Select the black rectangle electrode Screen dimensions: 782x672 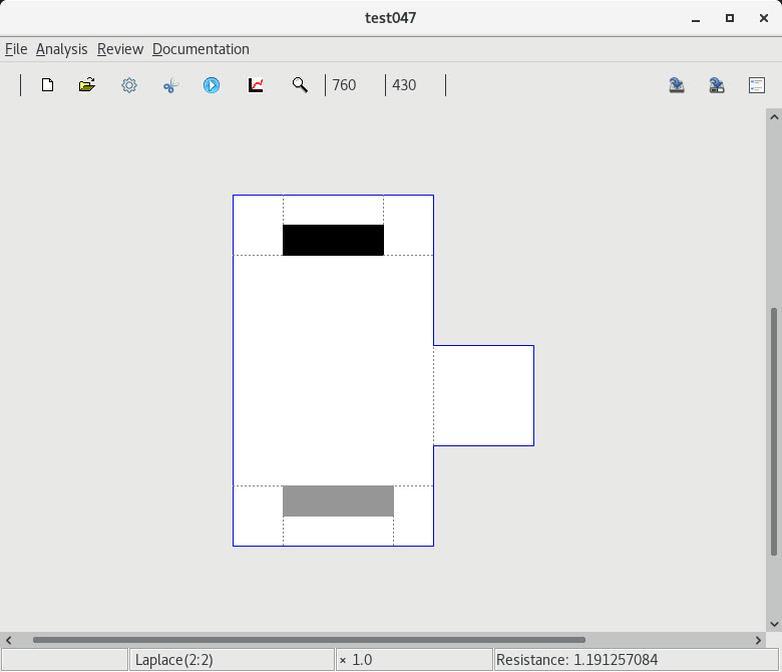[x=333, y=240]
